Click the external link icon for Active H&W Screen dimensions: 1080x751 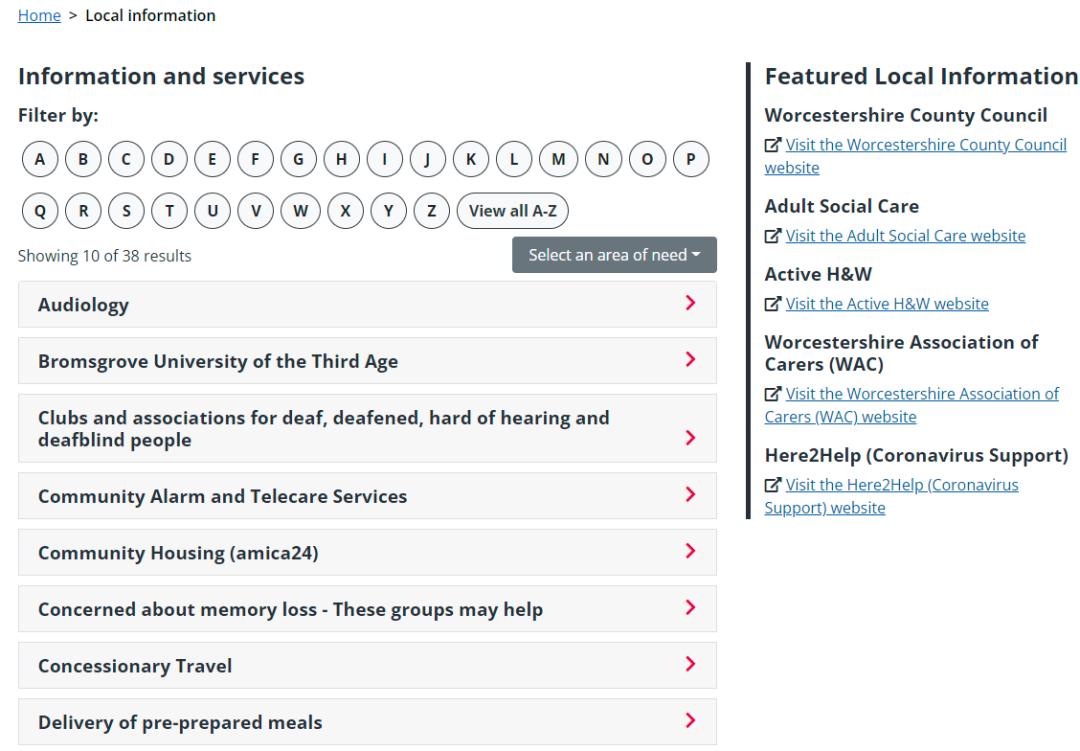(x=773, y=304)
